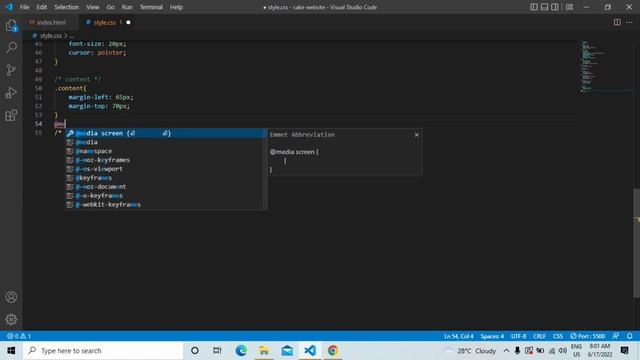Open Microsoft Edge from the taskbar
This screenshot has height=360, width=640.
pos(241,351)
